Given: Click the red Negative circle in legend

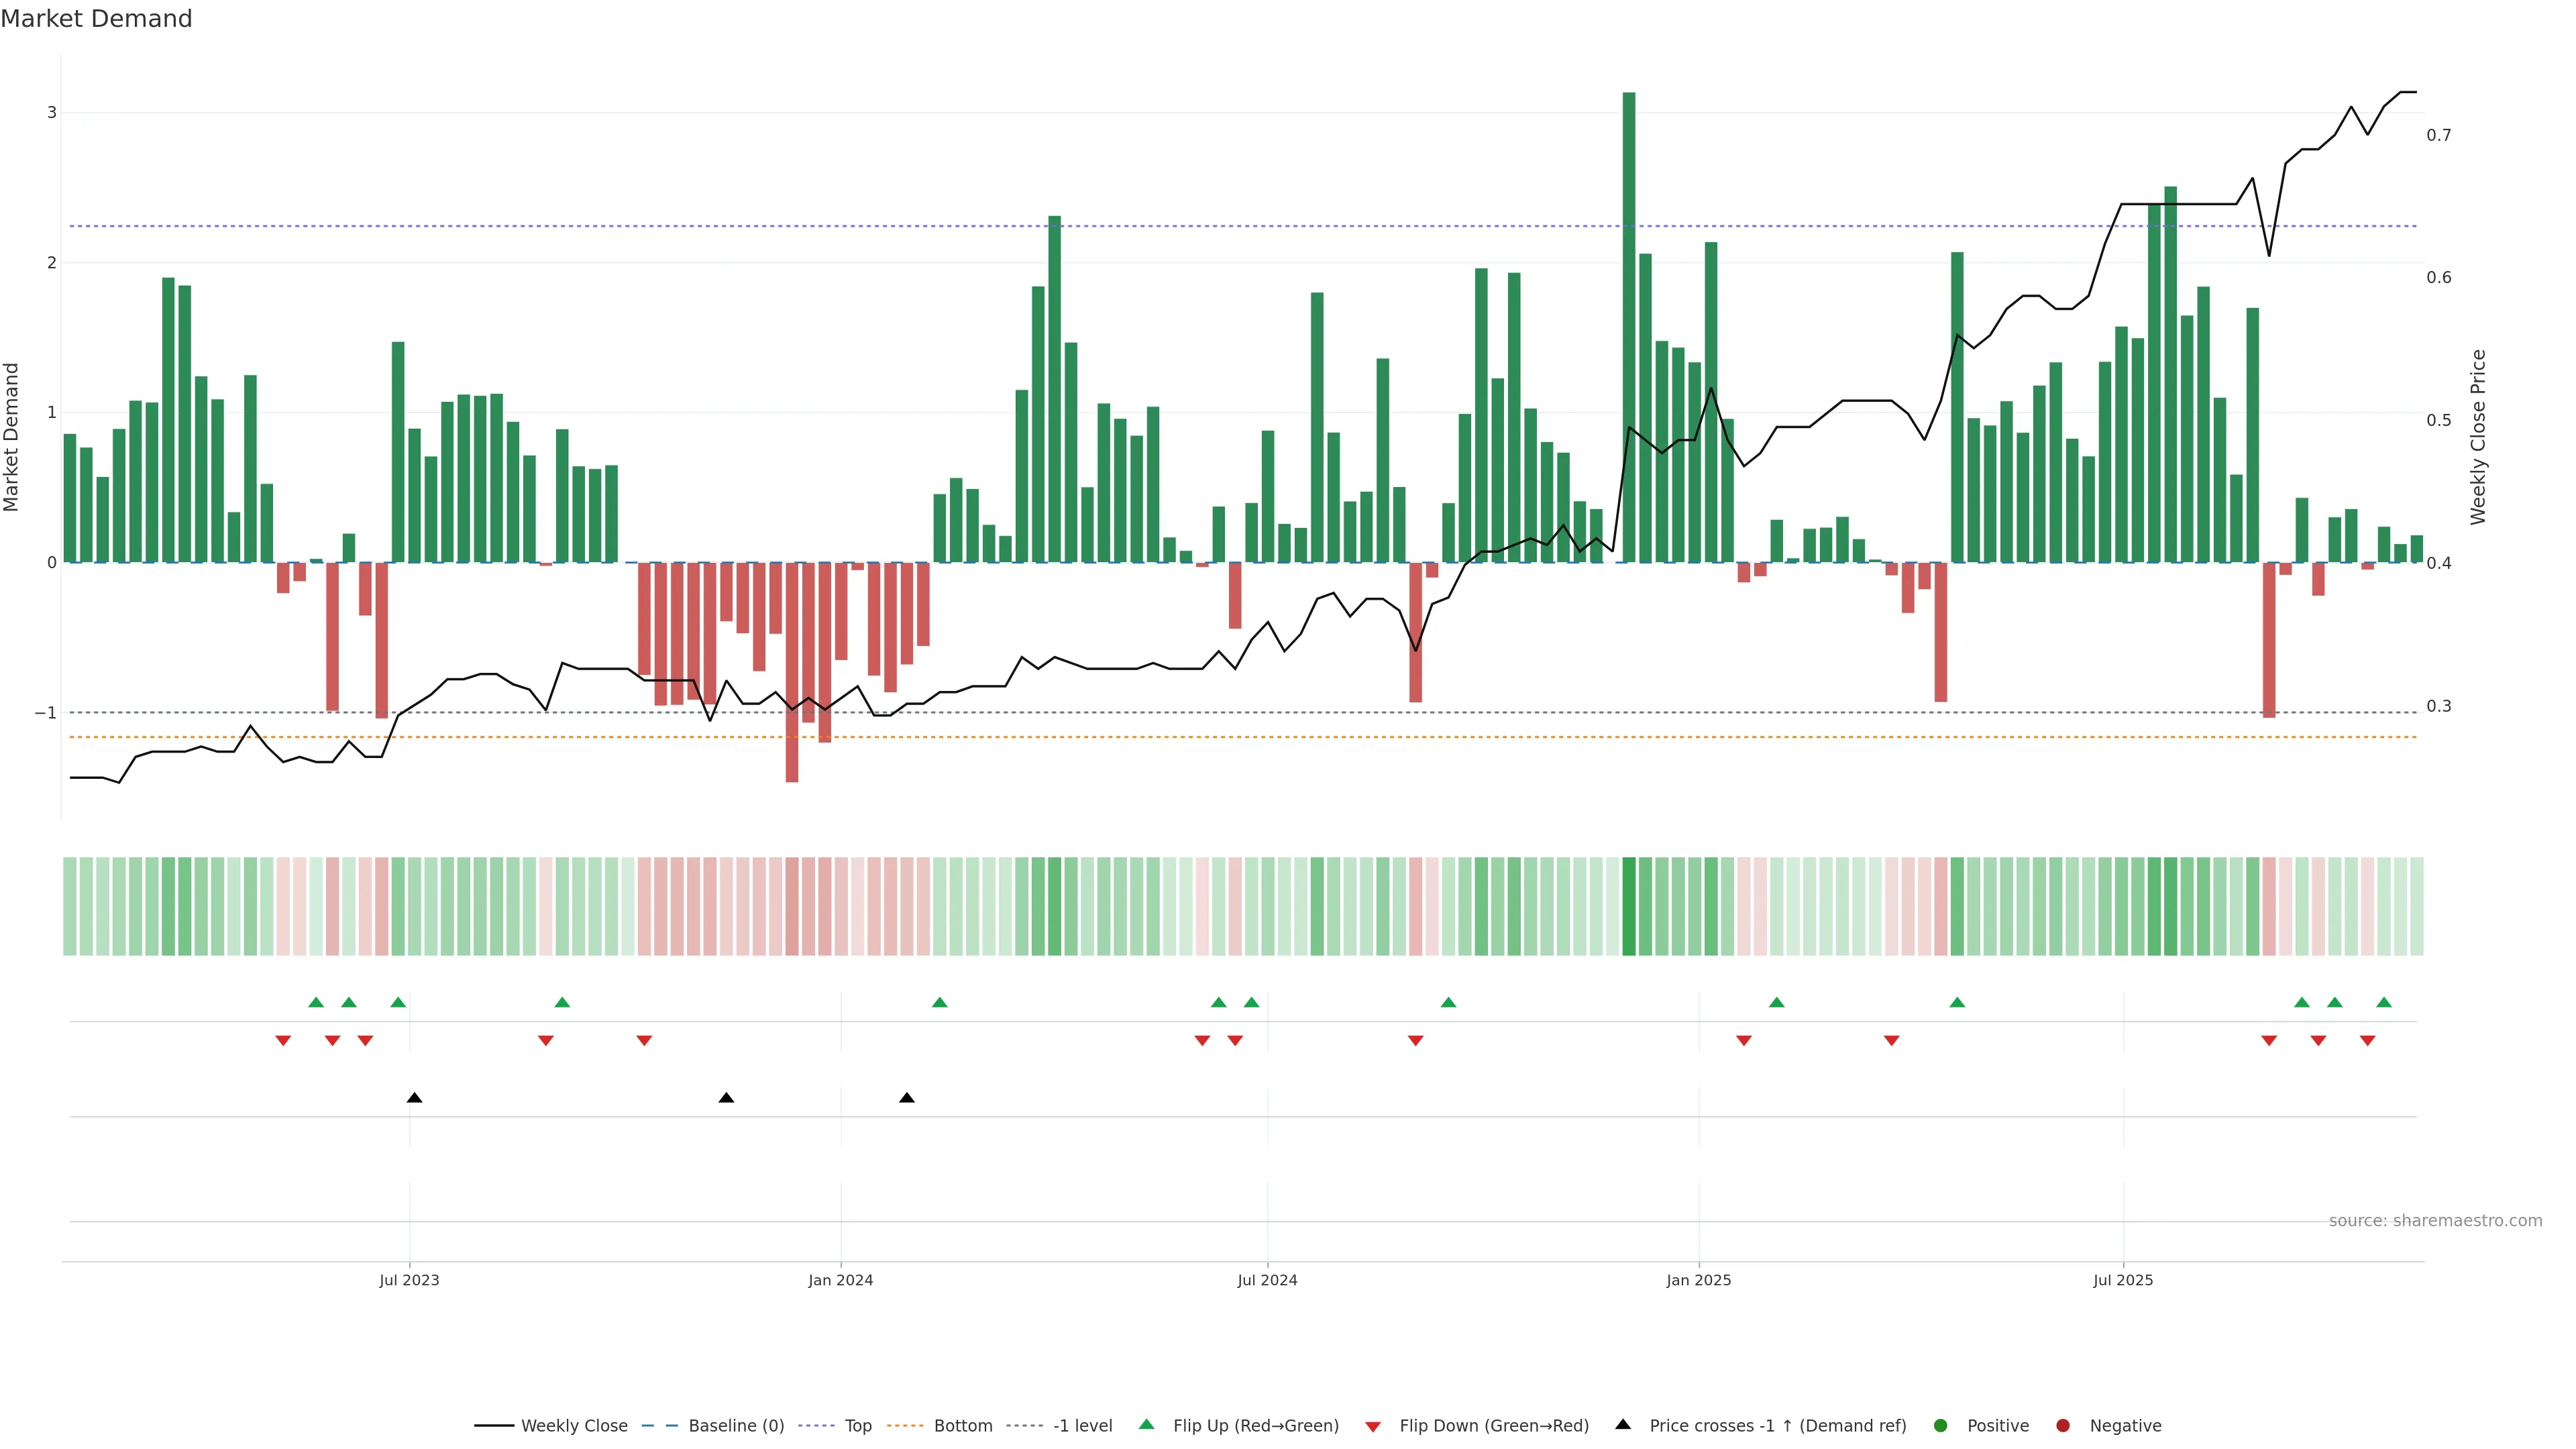Looking at the screenshot, I should [2063, 1425].
